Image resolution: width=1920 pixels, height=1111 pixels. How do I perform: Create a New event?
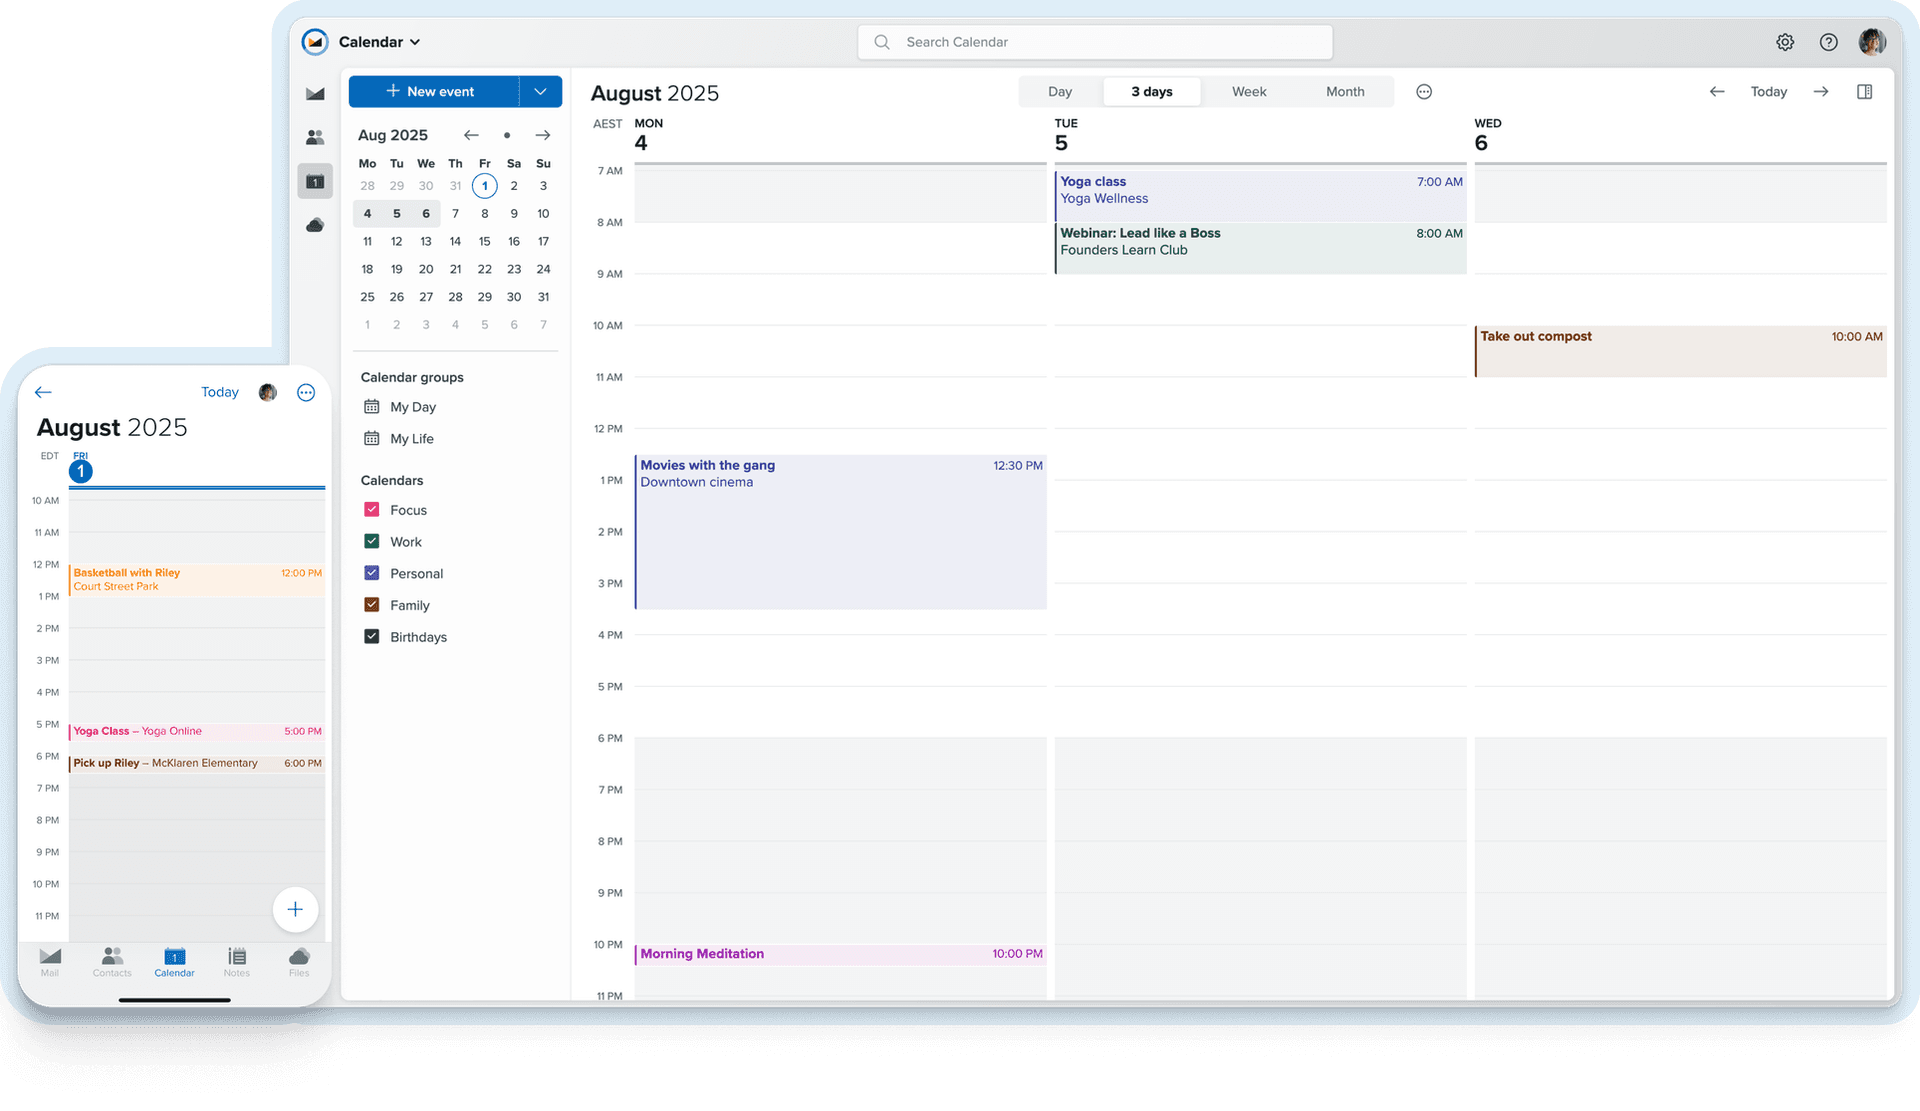434,91
